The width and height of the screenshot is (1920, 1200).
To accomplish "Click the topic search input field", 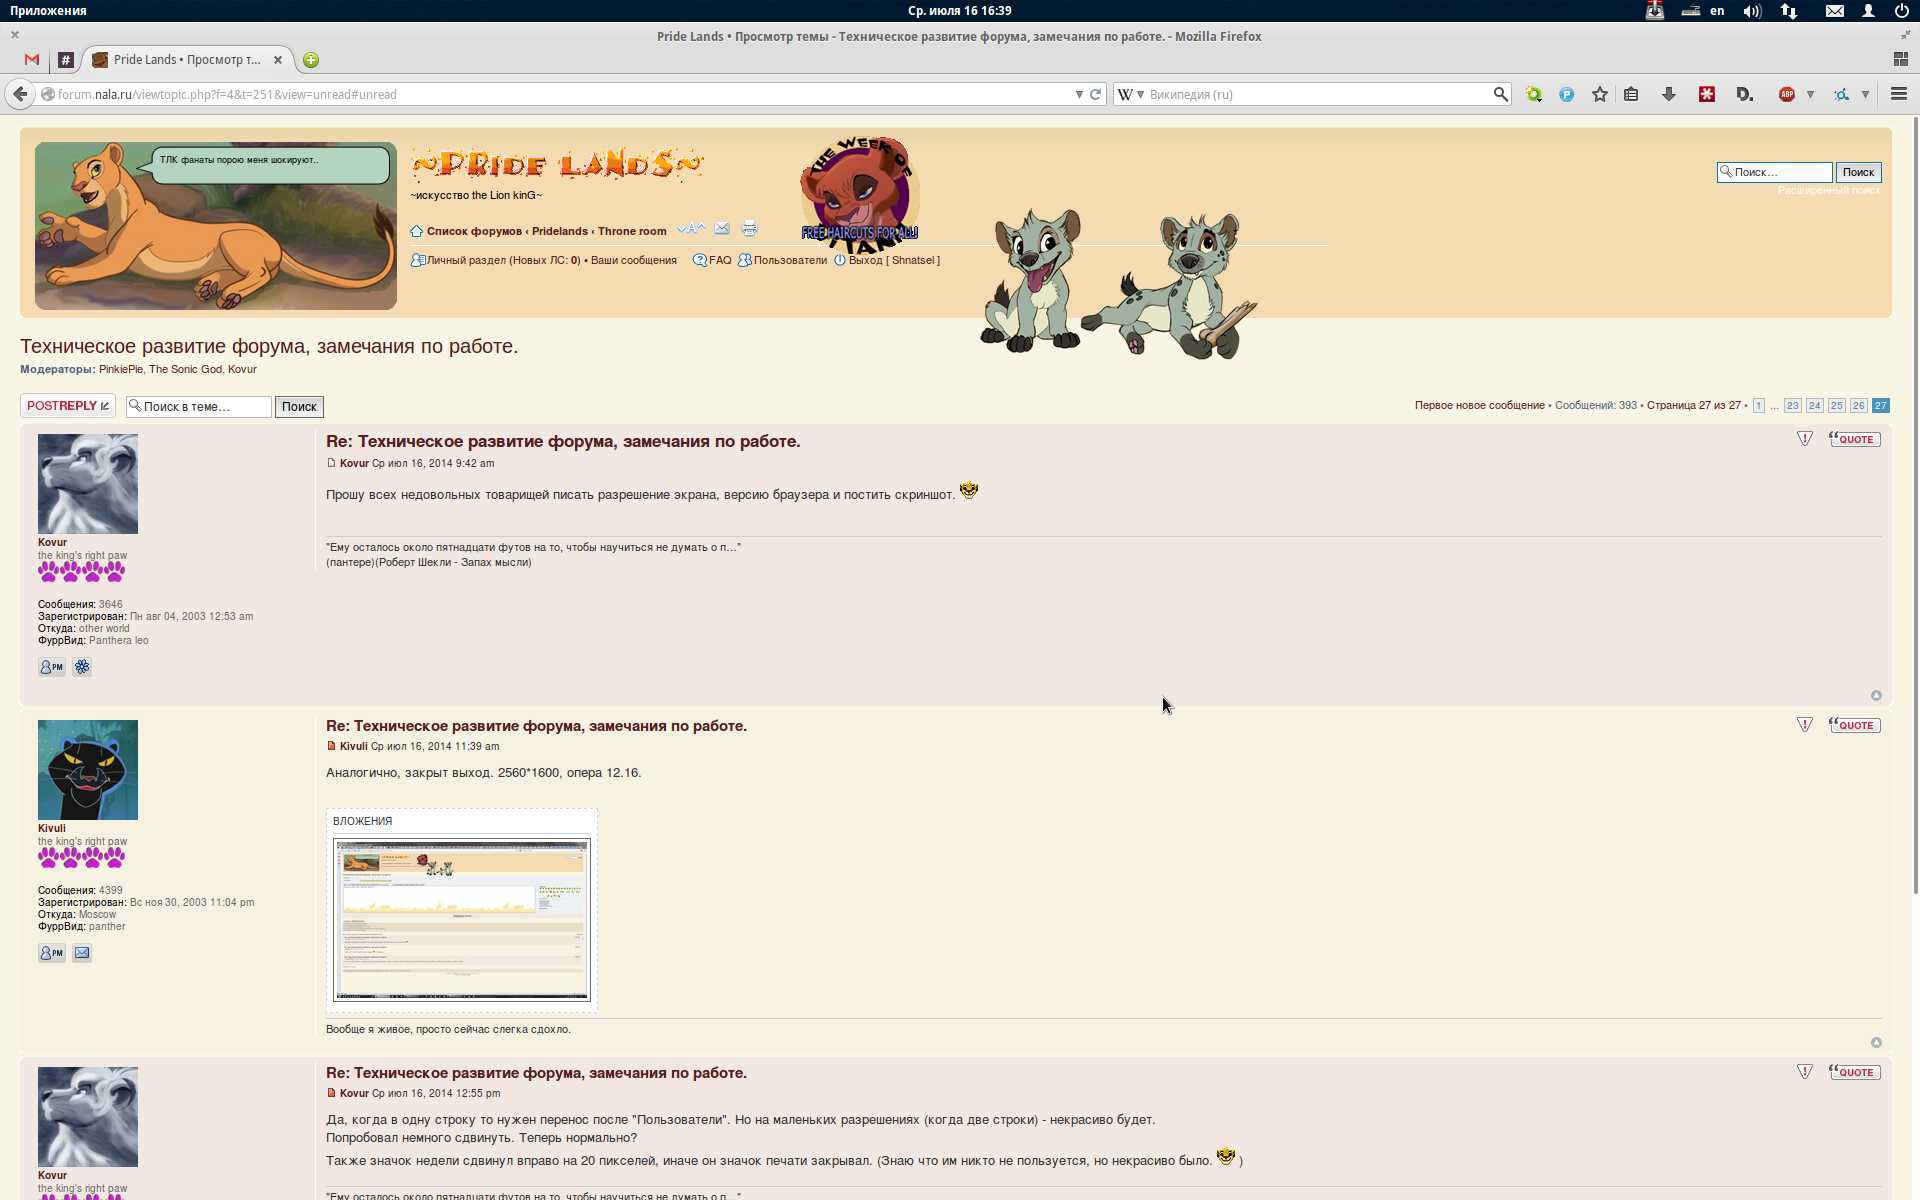I will click(x=204, y=407).
